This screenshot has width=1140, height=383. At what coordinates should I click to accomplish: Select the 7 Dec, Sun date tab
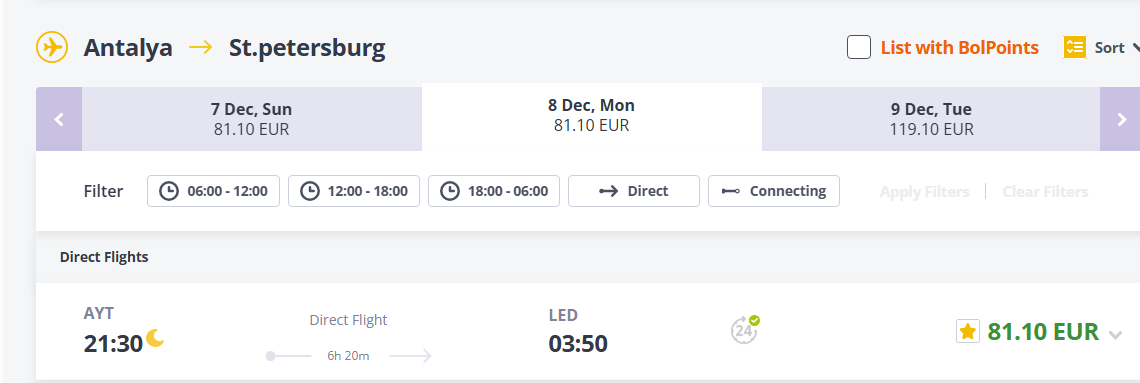tap(252, 119)
